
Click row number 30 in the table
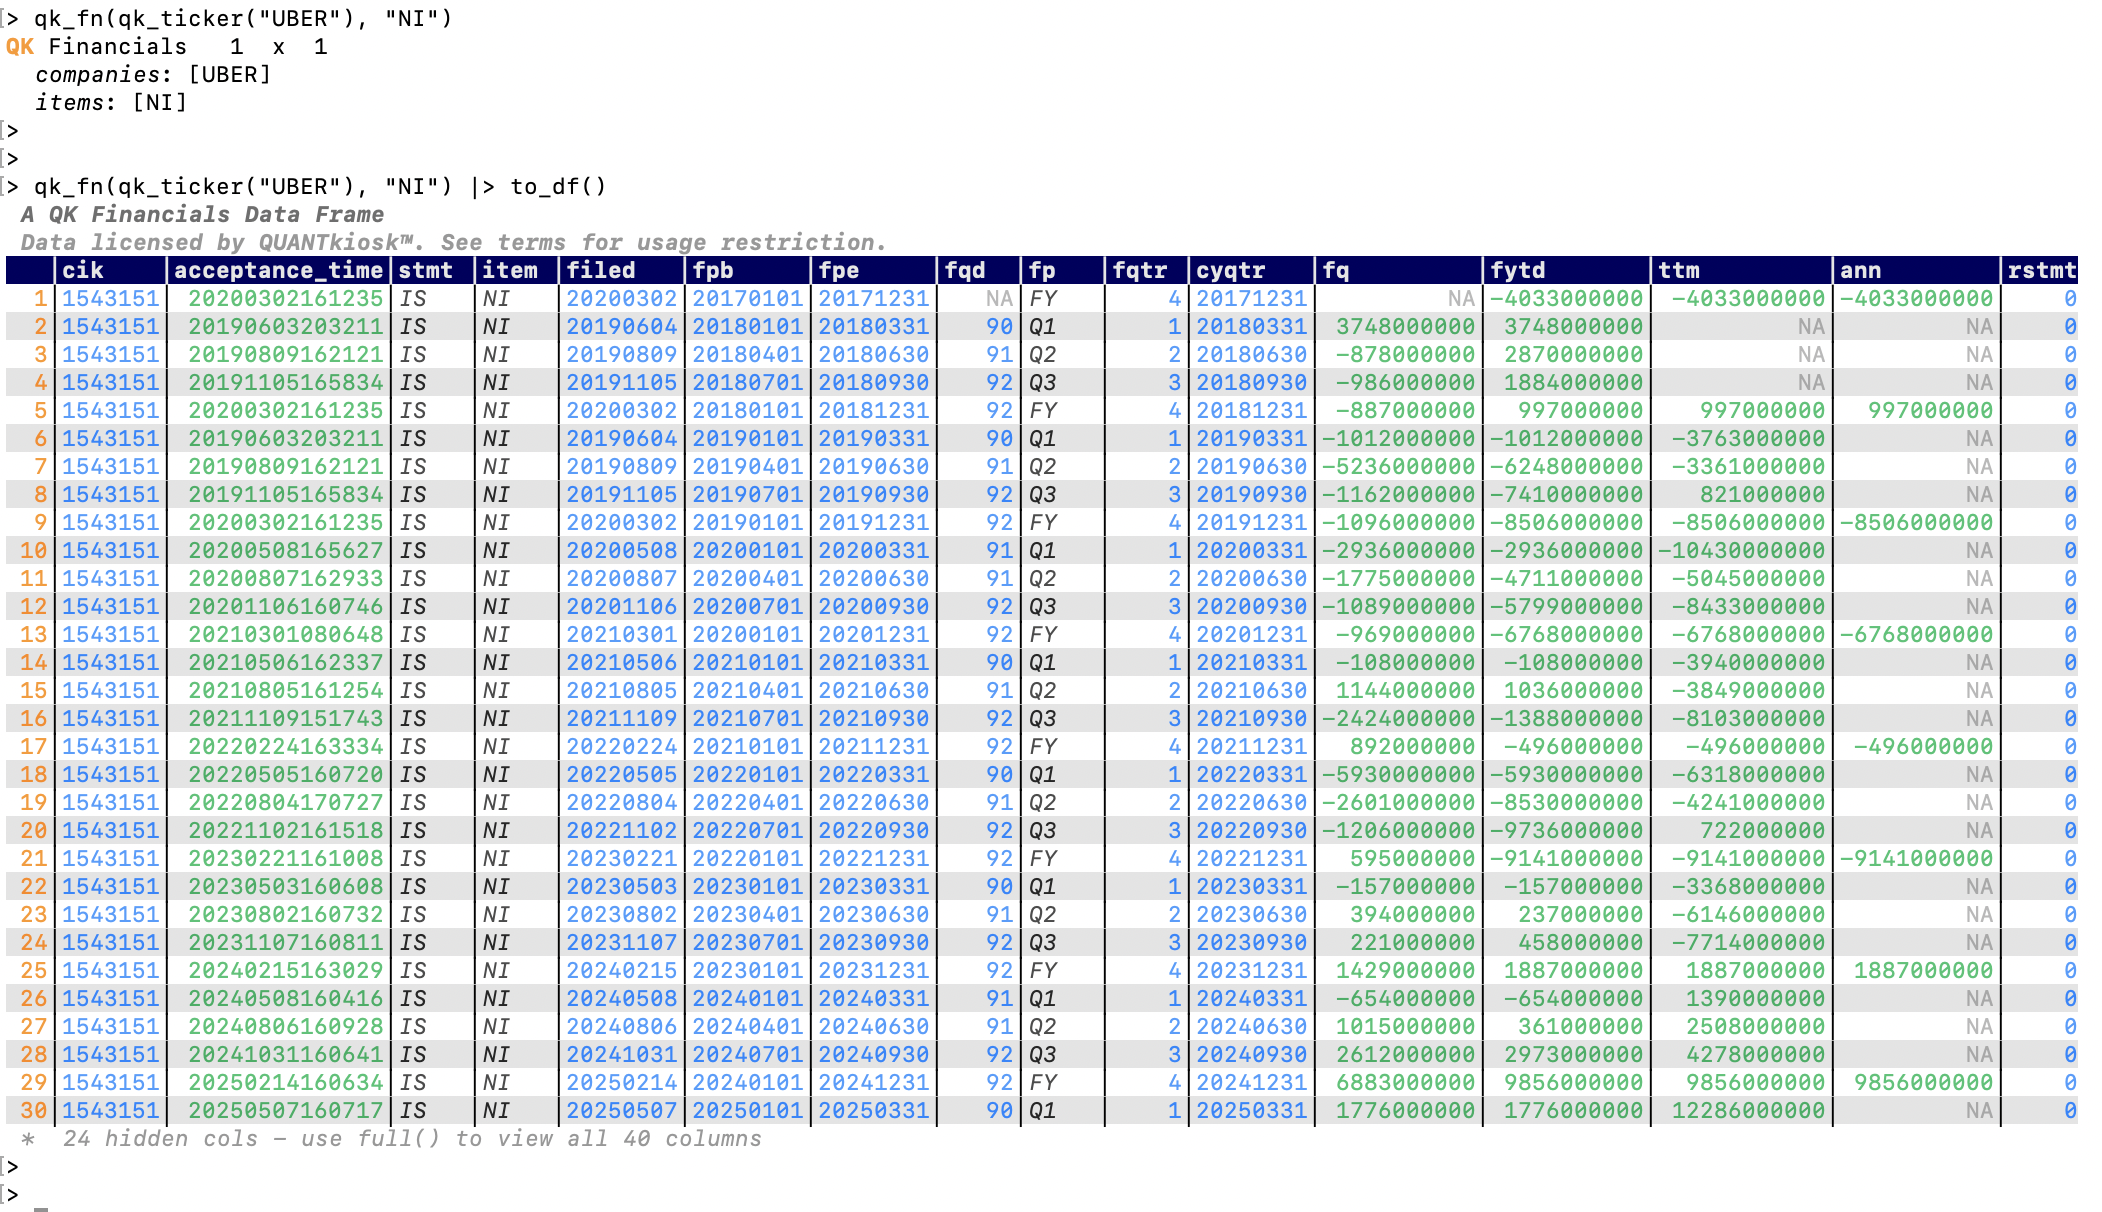tap(33, 1110)
